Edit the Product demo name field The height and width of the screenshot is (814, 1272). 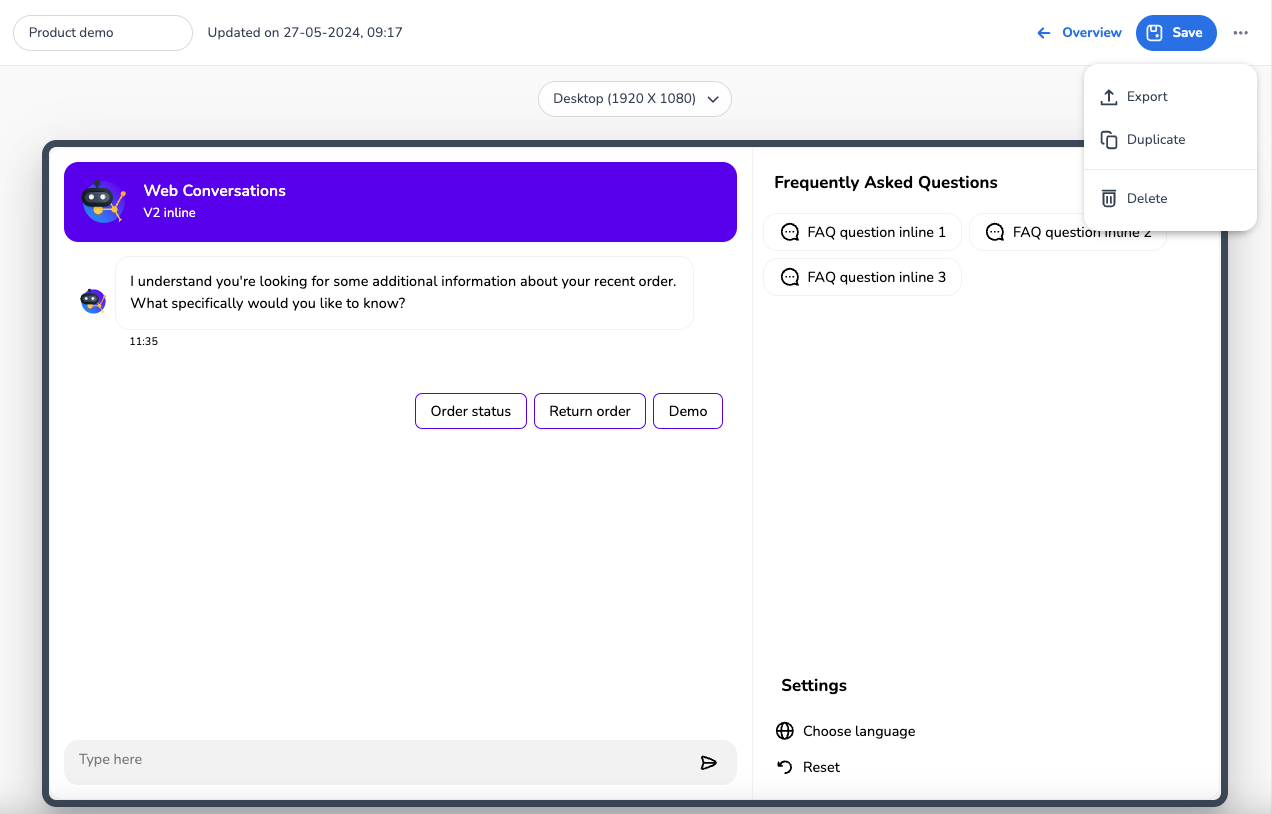(x=102, y=33)
